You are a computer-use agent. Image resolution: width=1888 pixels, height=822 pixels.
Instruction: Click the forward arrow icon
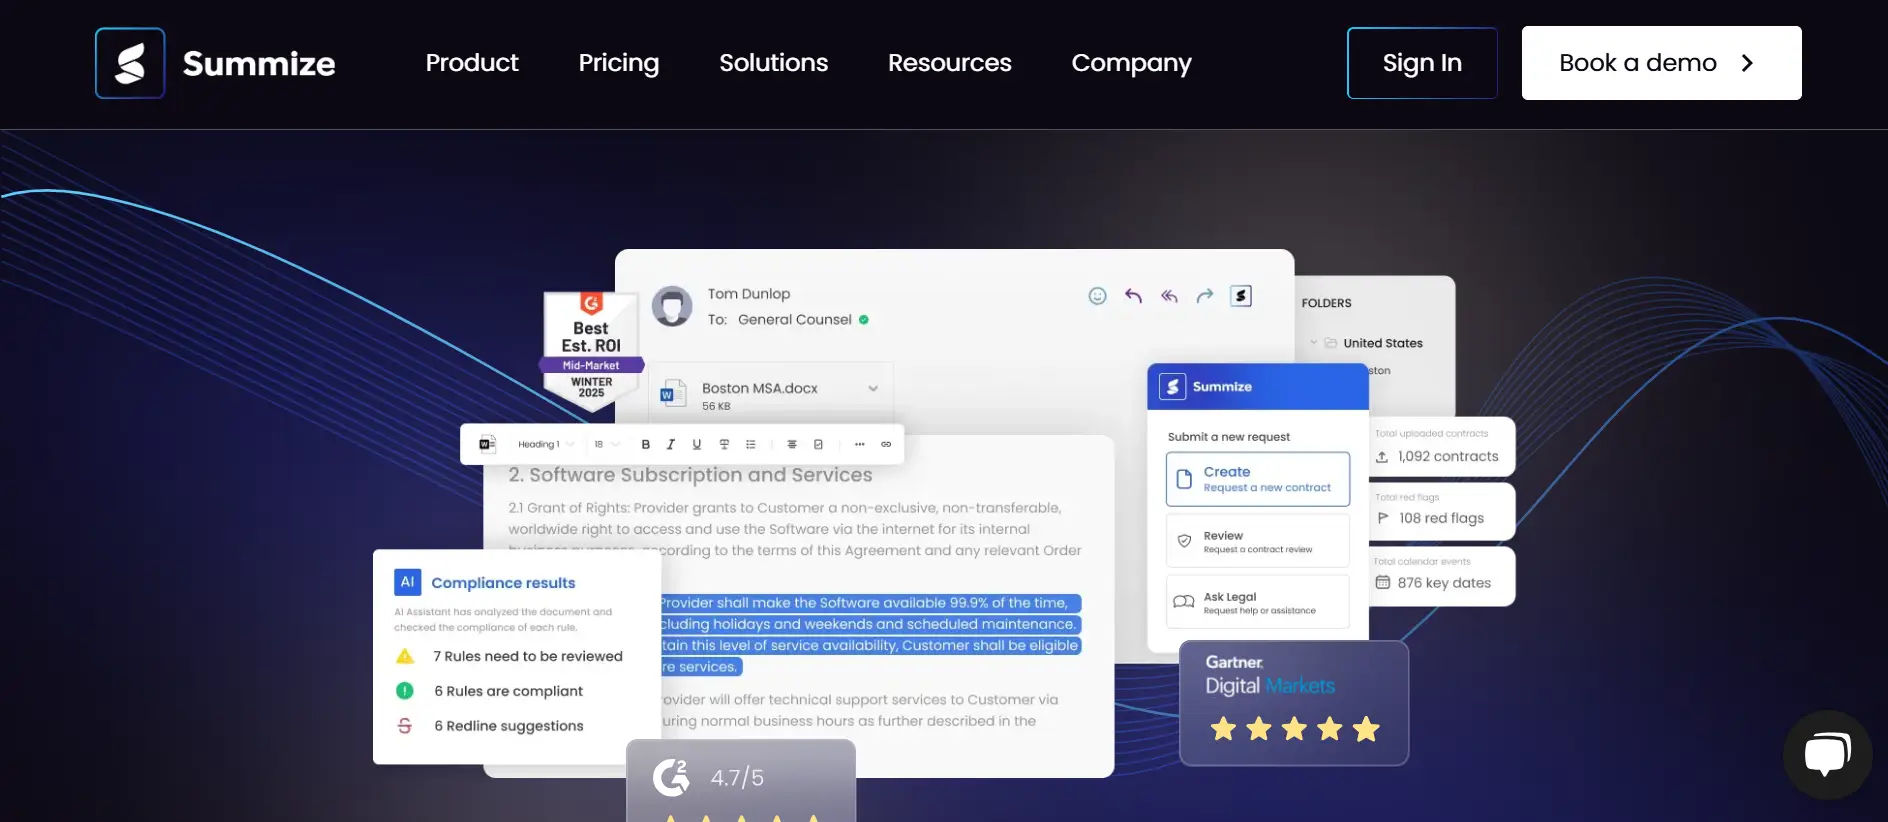(x=1205, y=296)
